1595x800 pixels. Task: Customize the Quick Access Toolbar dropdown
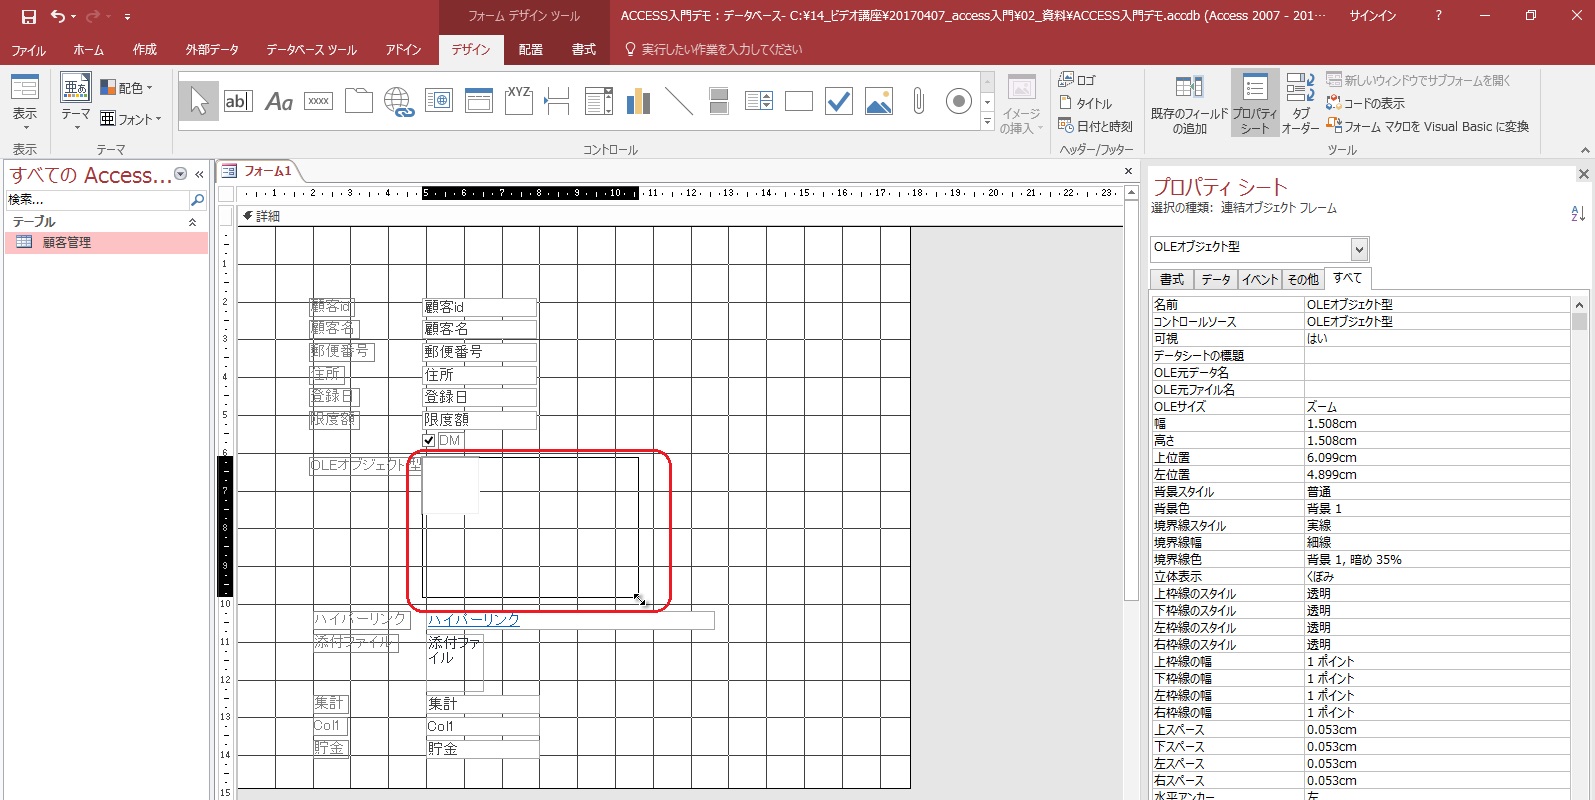click(127, 17)
